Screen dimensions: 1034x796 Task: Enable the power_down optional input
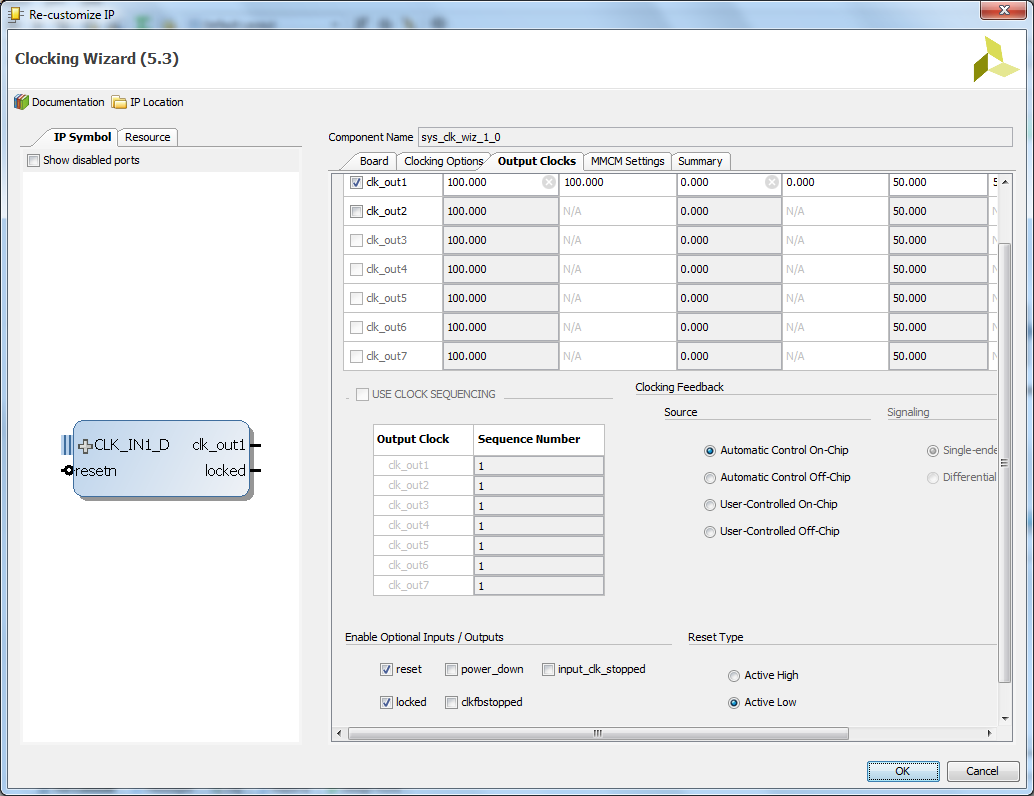click(x=451, y=669)
